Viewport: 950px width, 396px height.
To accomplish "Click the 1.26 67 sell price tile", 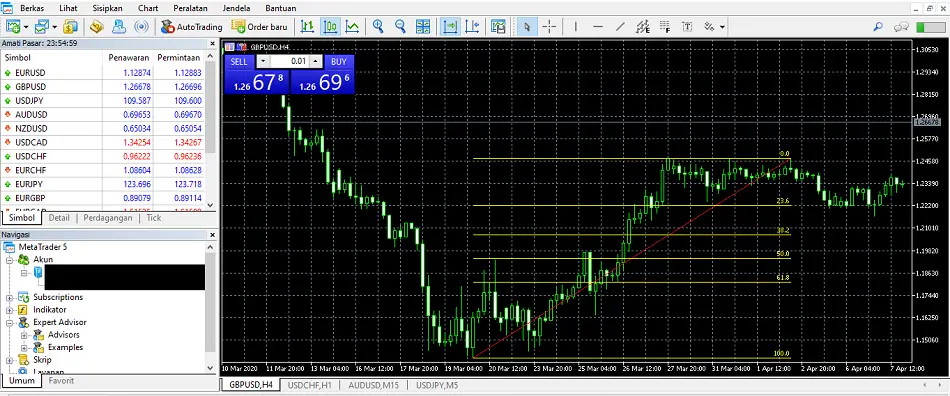I will (x=257, y=82).
